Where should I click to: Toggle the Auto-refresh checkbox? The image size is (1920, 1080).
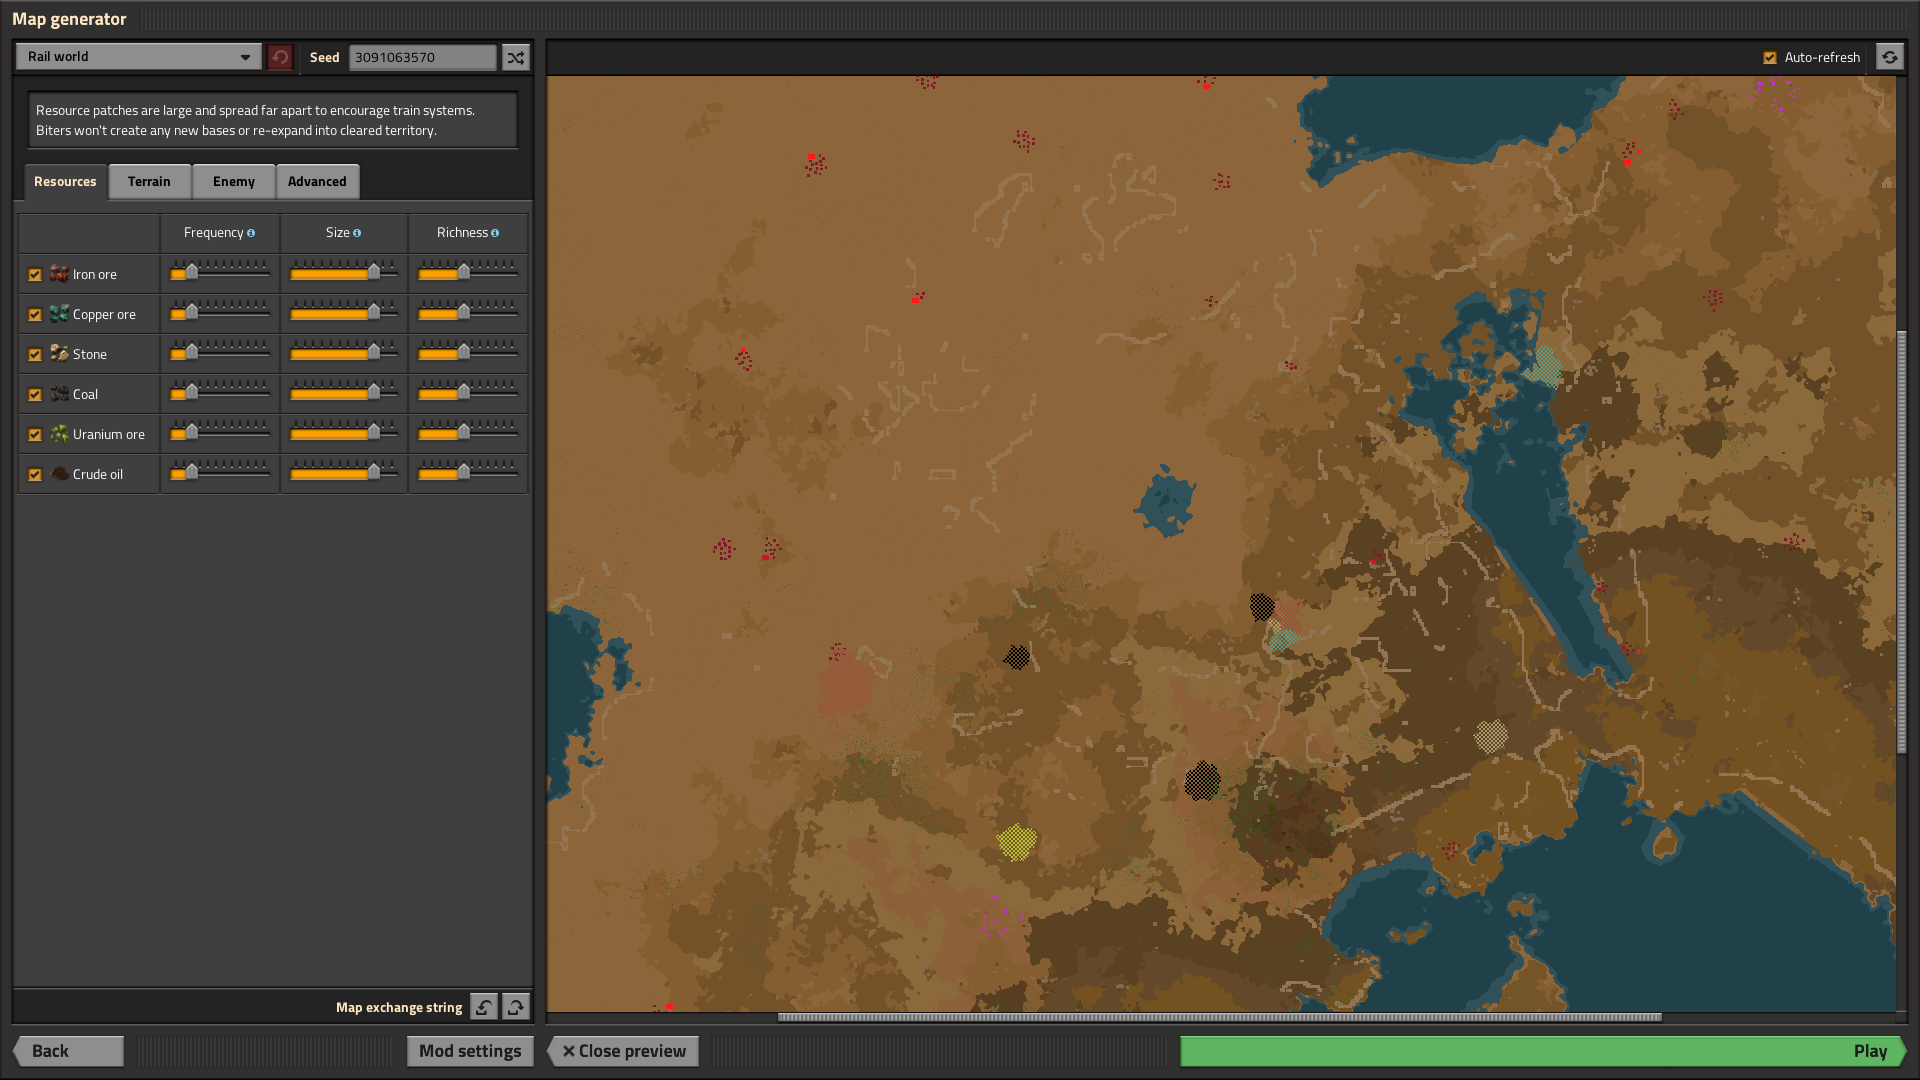point(1770,58)
